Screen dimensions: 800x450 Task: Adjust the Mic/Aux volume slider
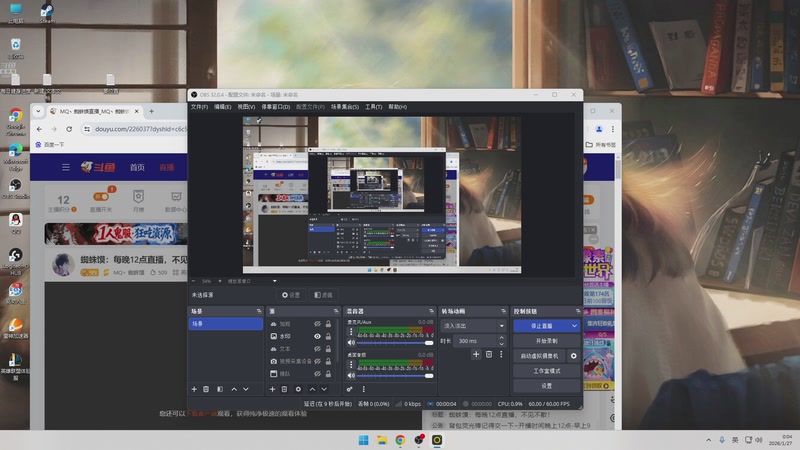(395, 343)
